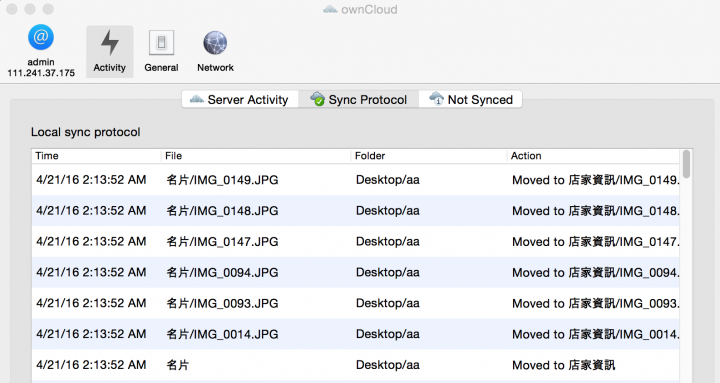Select the IMG_0014.JPG sync entry
Screen dimensions: 720x383
pyautogui.click(x=355, y=334)
